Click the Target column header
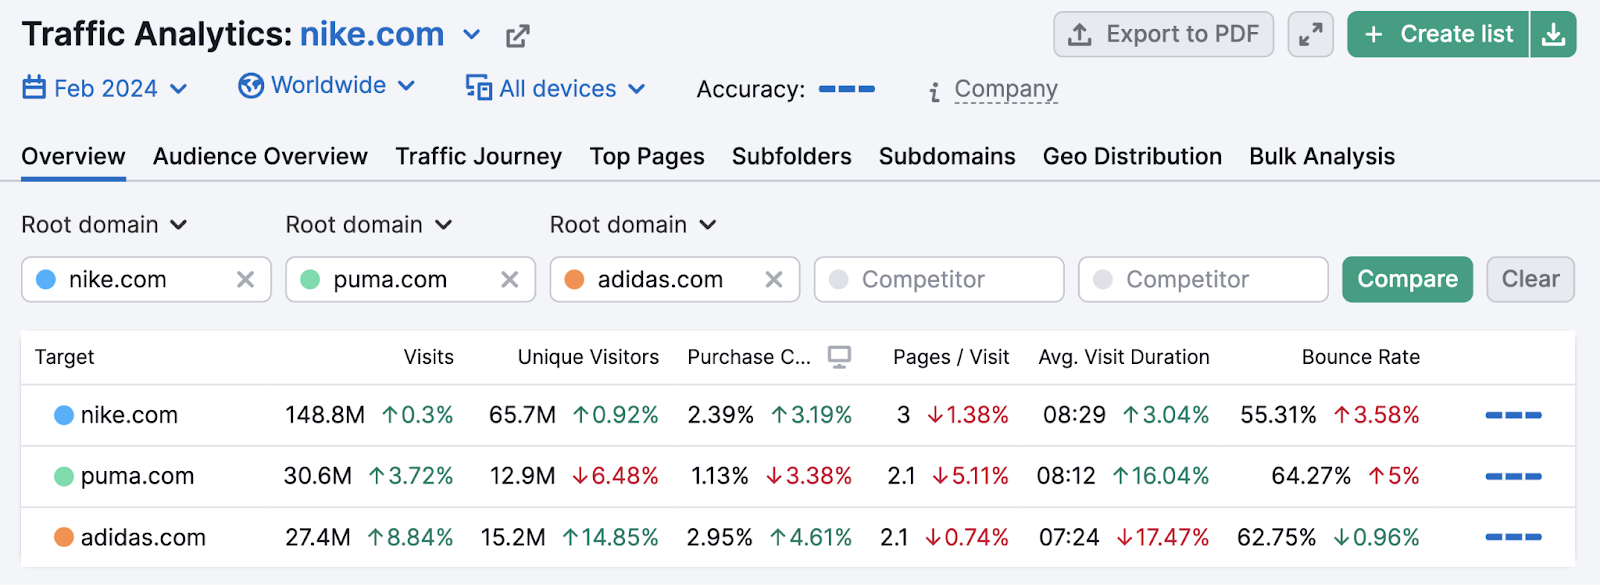 tap(65, 357)
